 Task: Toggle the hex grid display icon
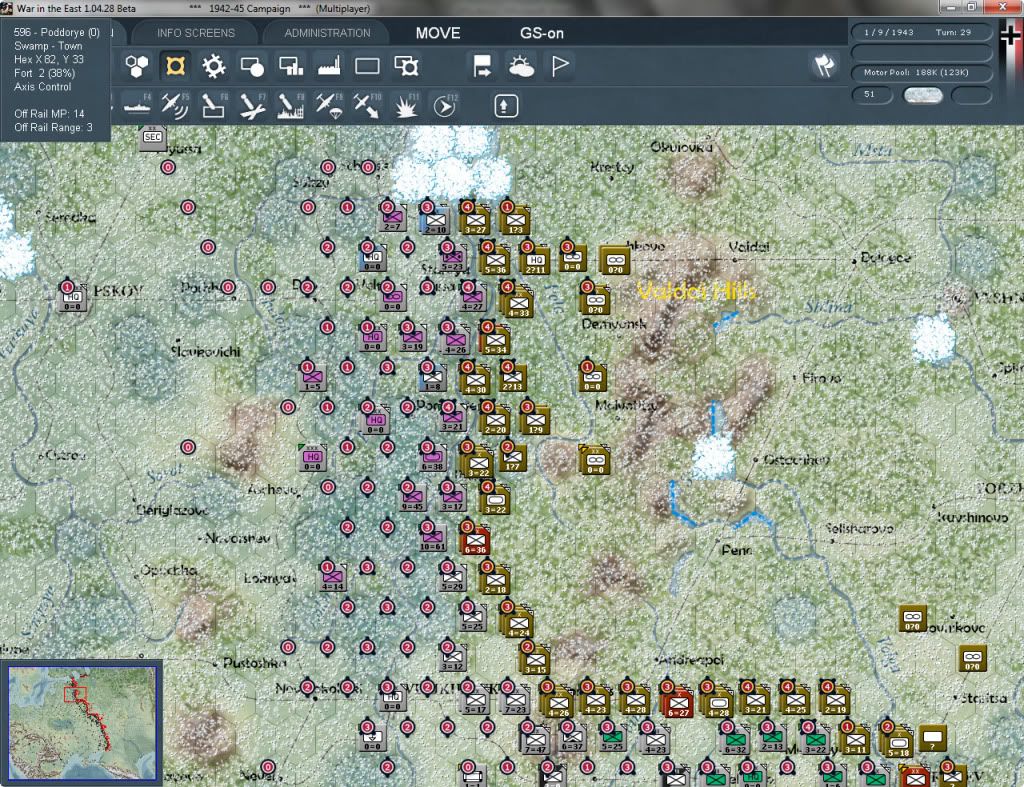click(137, 66)
